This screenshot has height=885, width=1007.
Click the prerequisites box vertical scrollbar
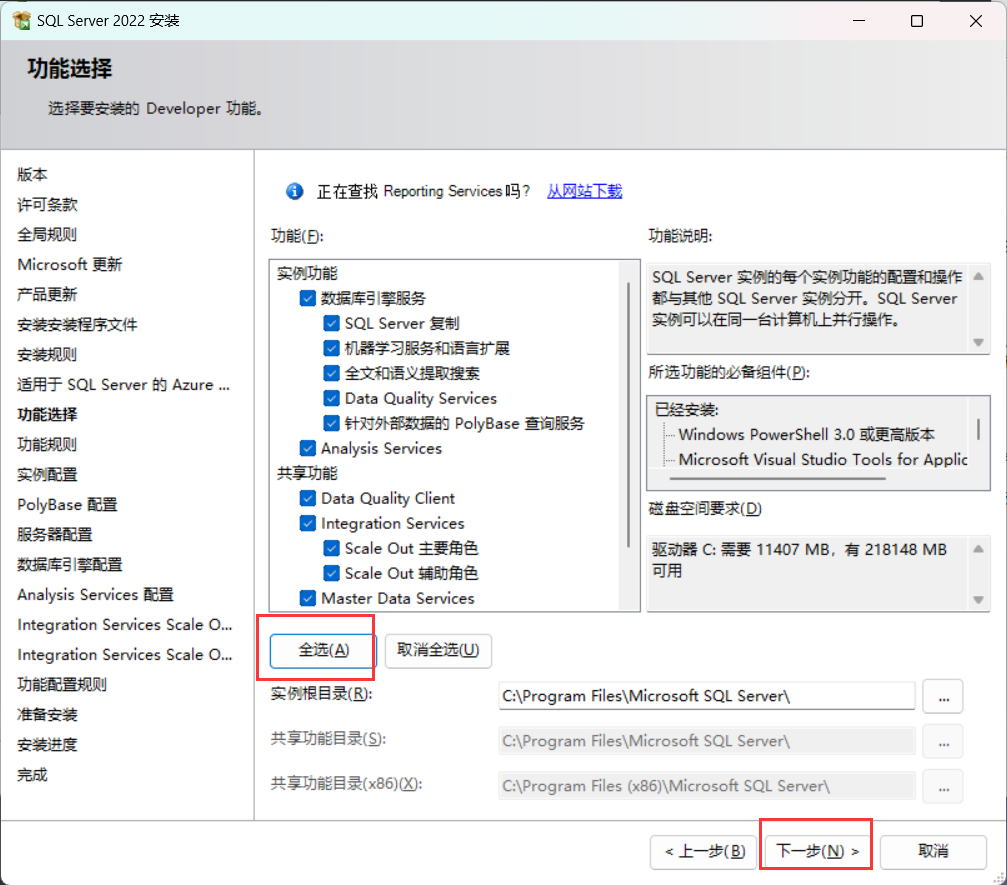point(978,429)
